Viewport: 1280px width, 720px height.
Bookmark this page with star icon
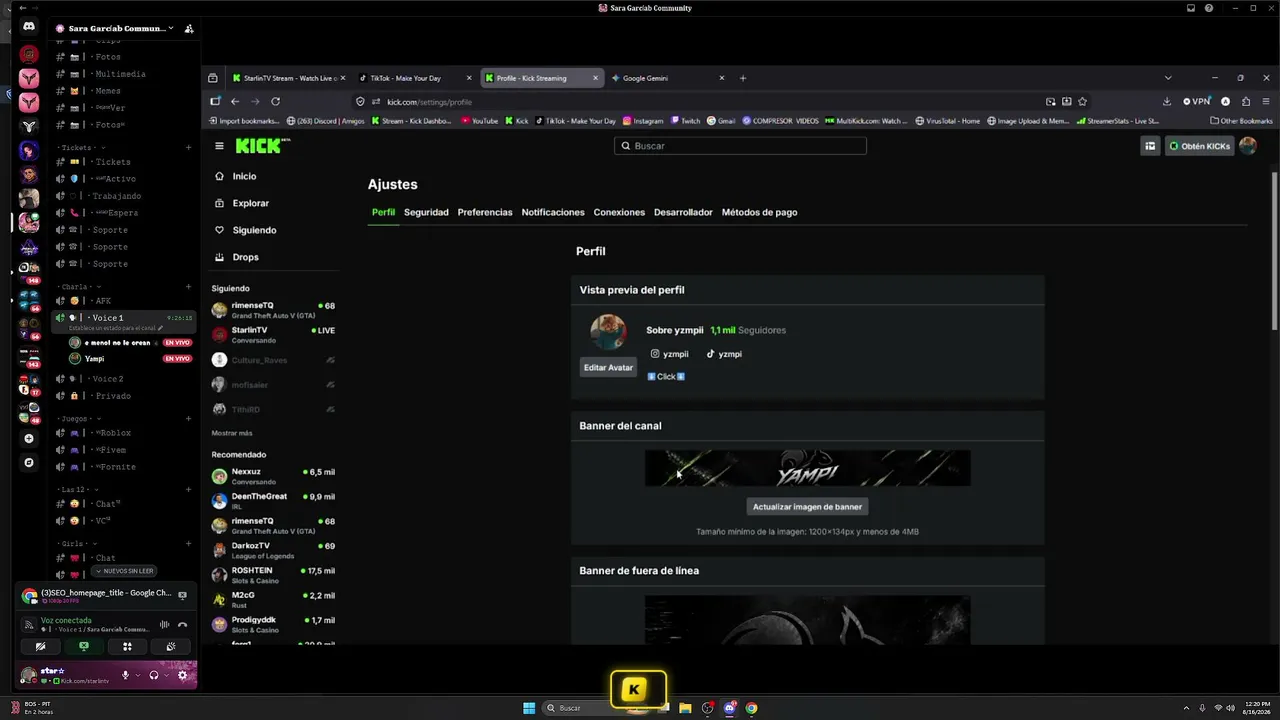1082,101
